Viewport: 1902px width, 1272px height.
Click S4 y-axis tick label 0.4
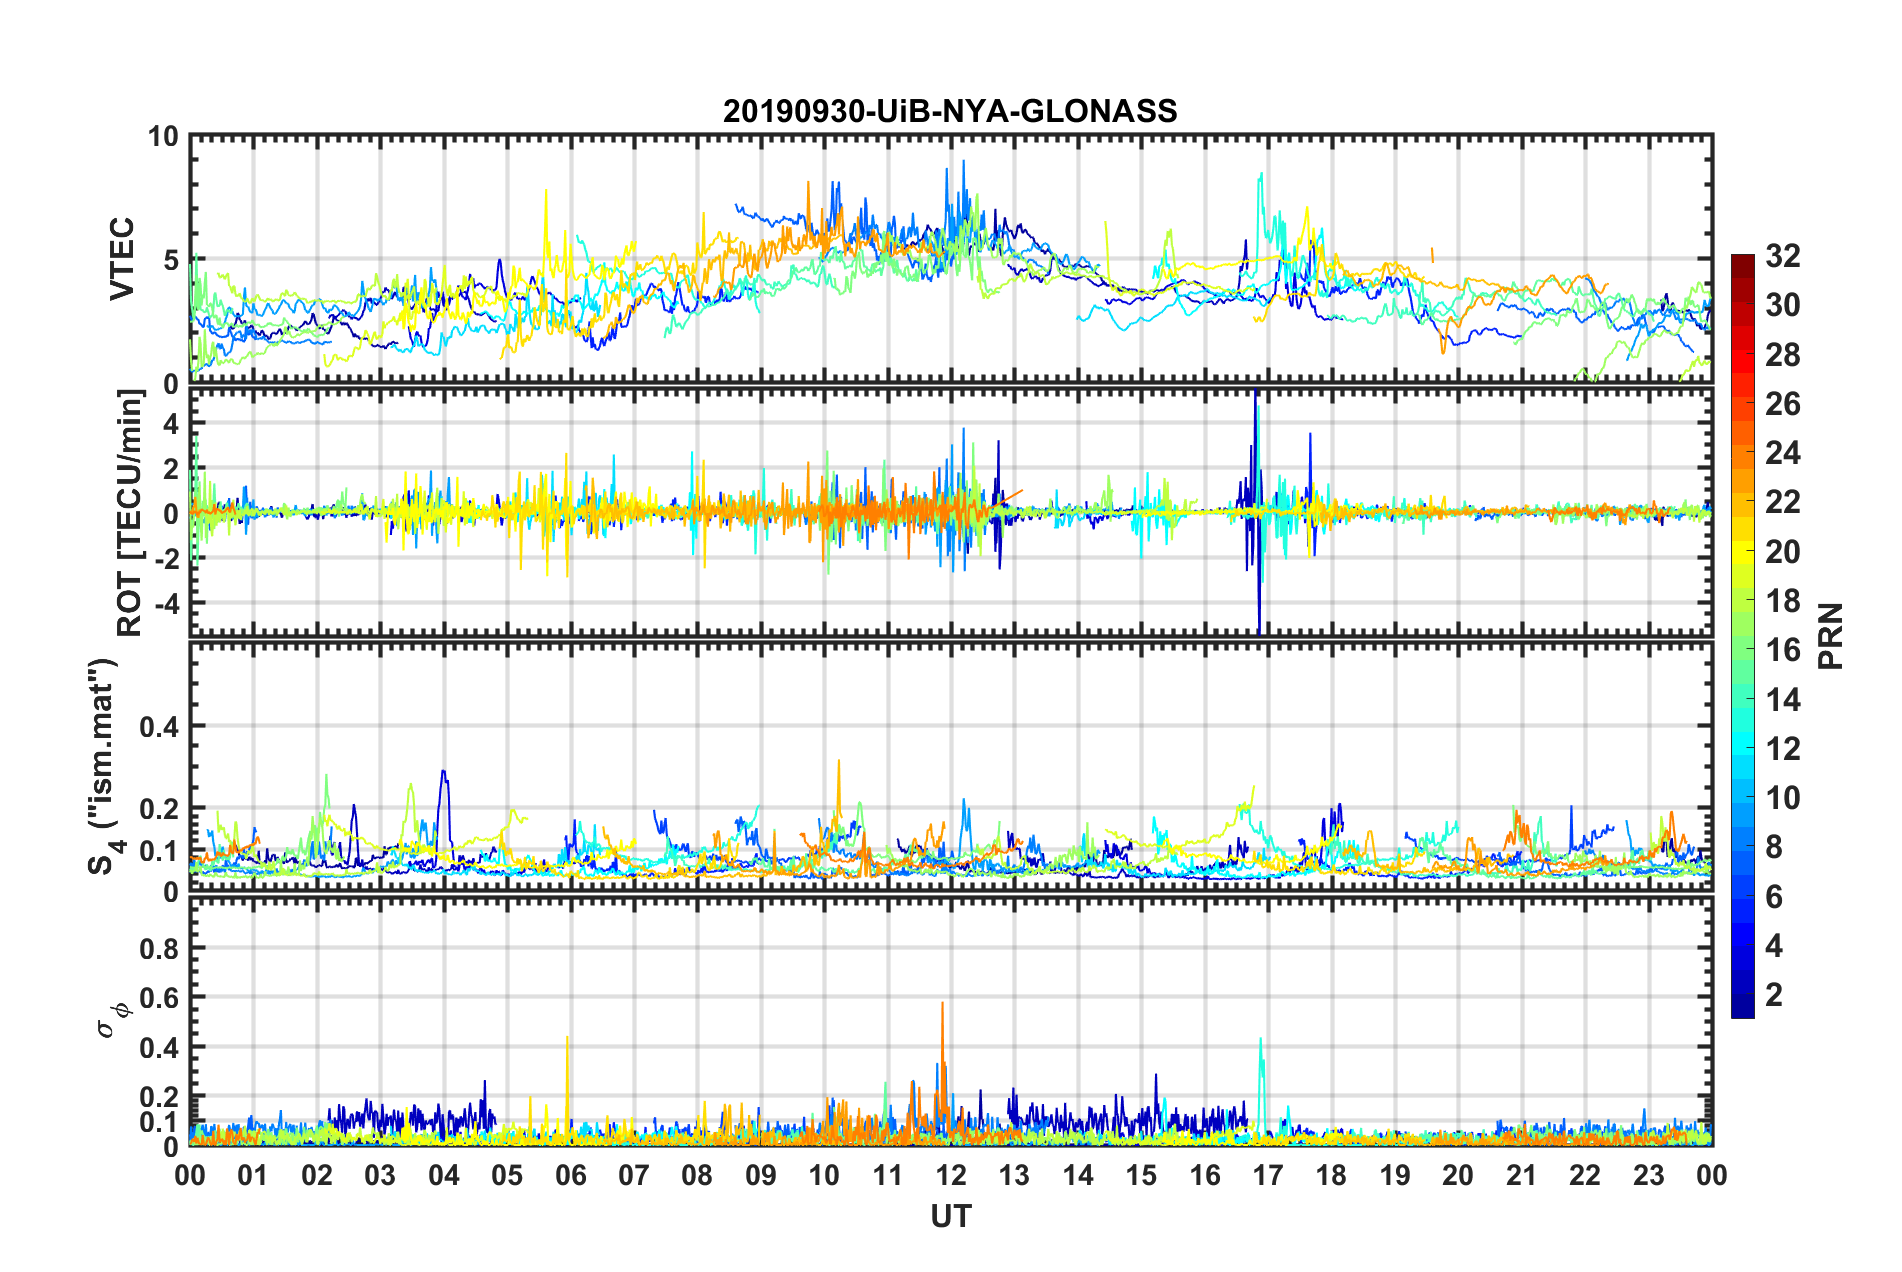[159, 727]
